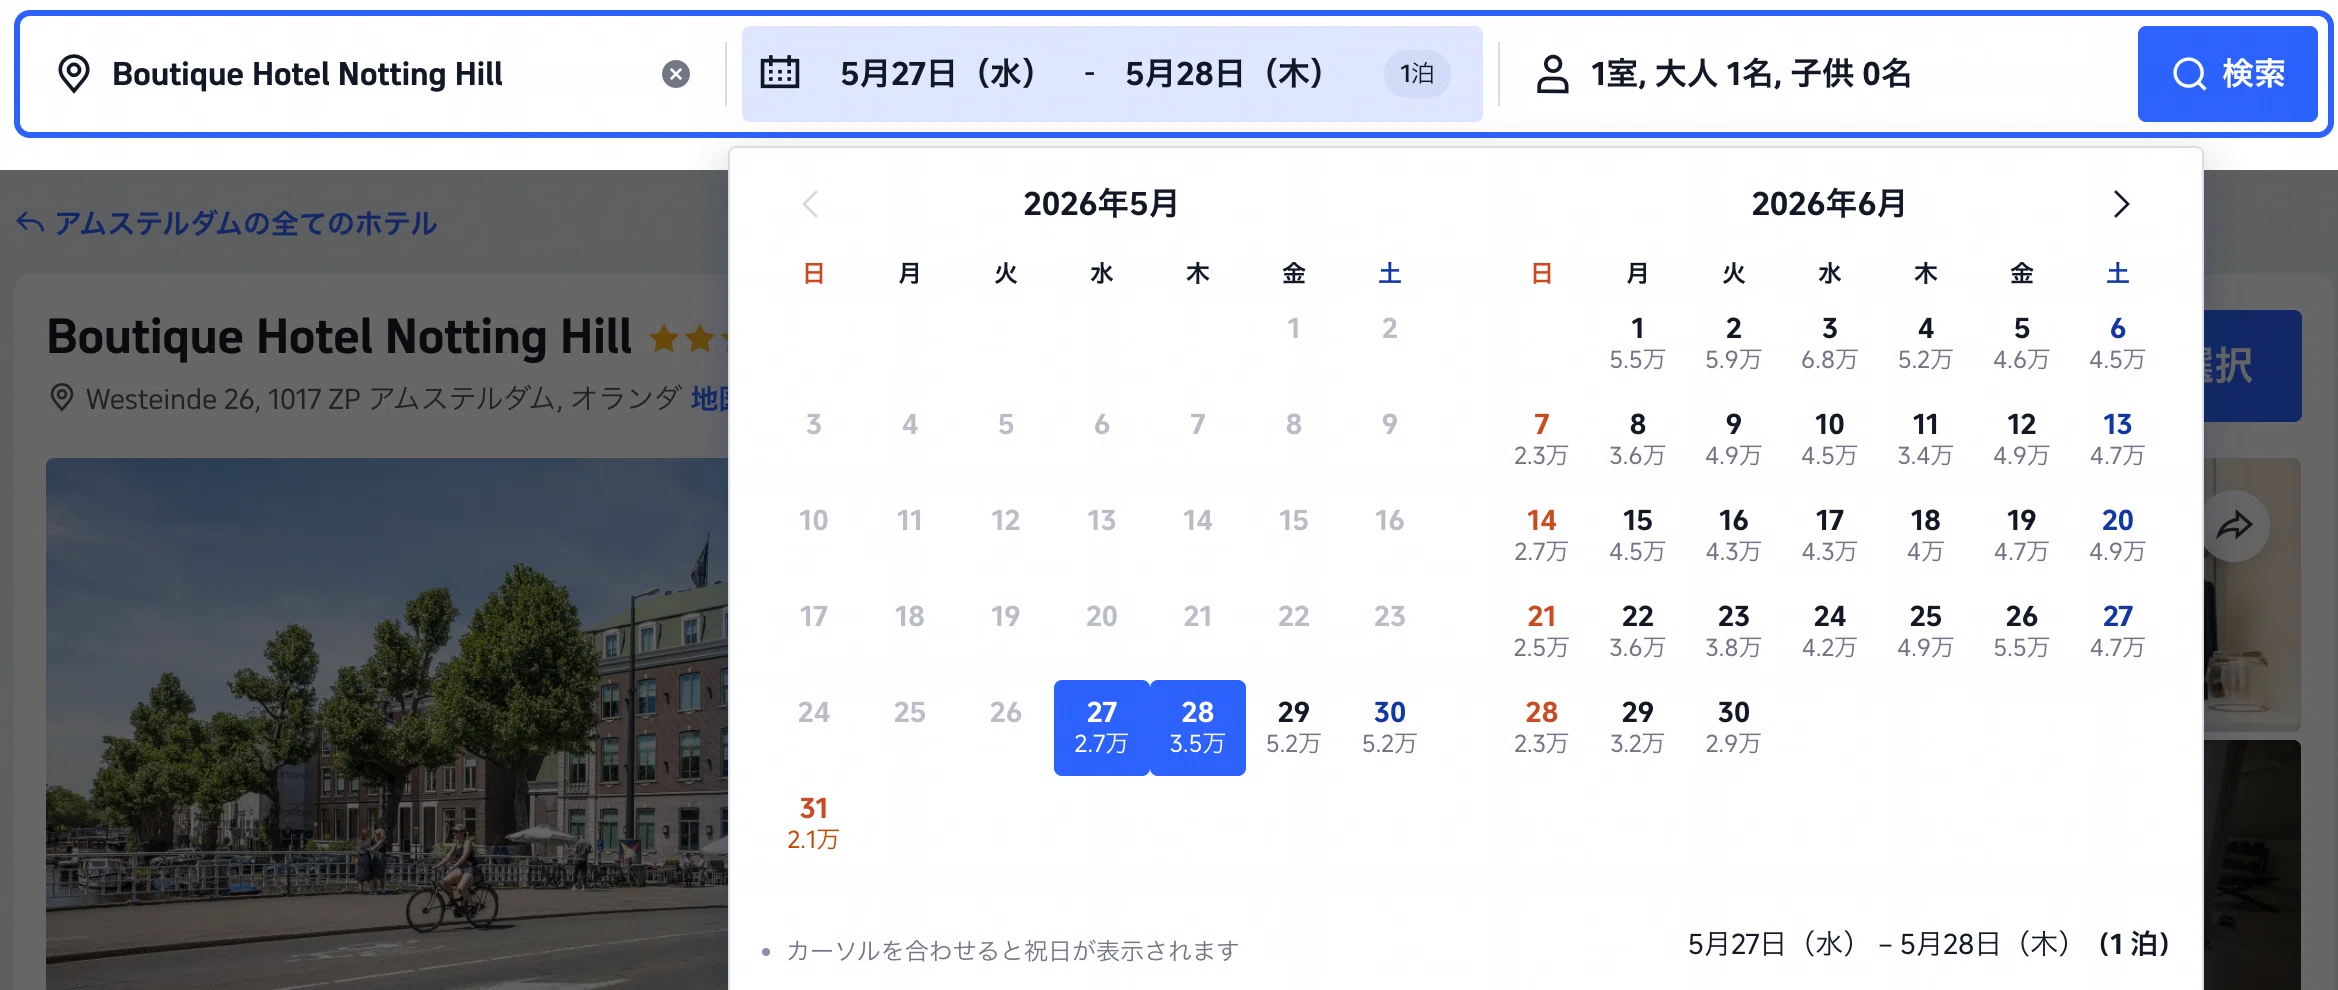Open アムステルダムの全てのホテル back link
Viewport: 2338px width, 990px height.
click(227, 222)
